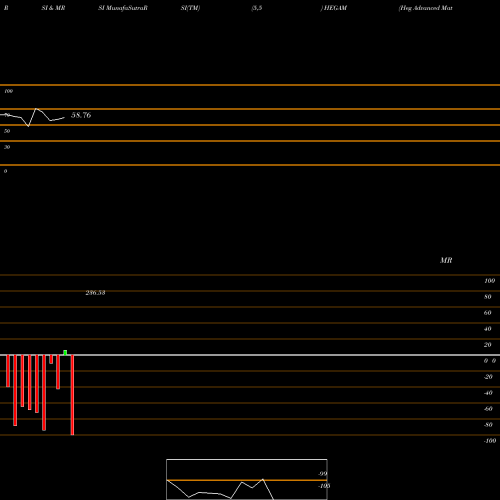Screen dimensions: 500x500
Task: Open the boxed mini line chart at the bottom
Action: point(247,479)
